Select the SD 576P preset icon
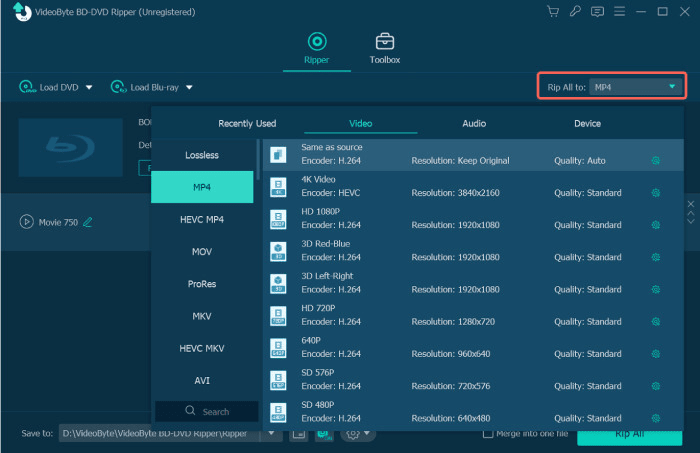 pos(278,380)
